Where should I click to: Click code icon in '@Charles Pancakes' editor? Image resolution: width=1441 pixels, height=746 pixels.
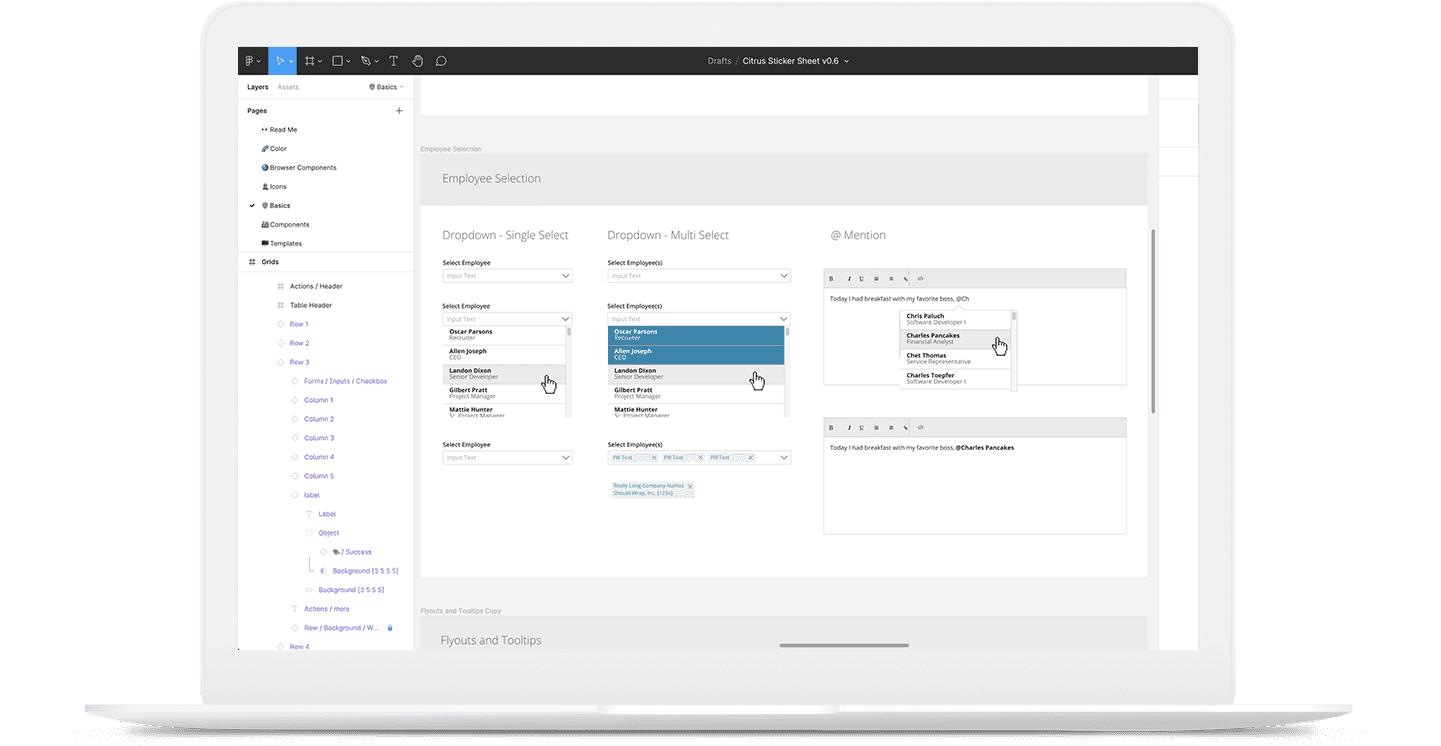[x=921, y=428]
